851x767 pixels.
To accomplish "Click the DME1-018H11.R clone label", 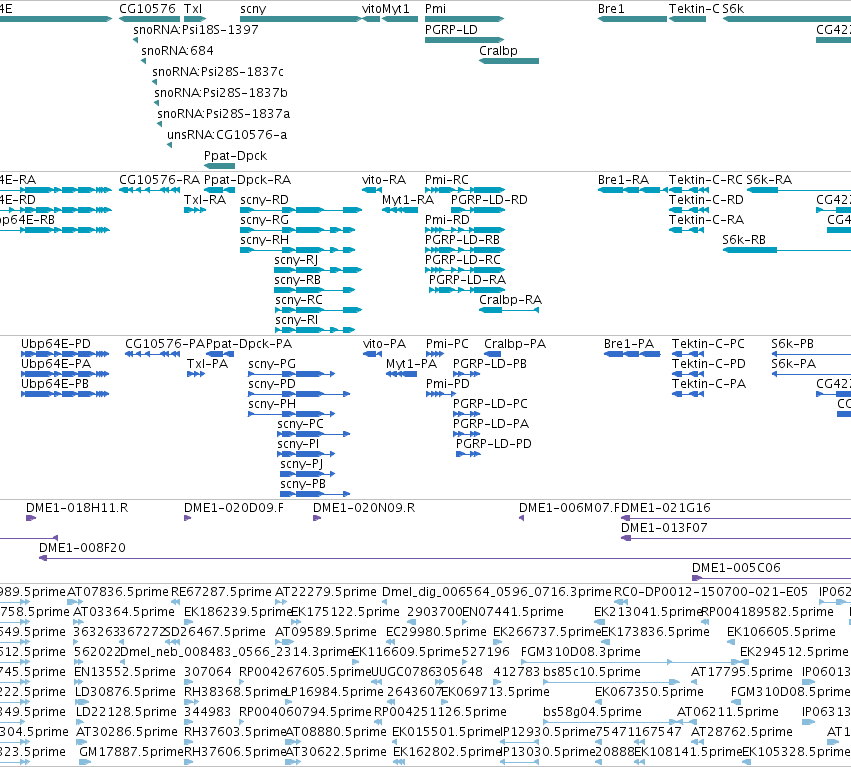I will point(77,508).
